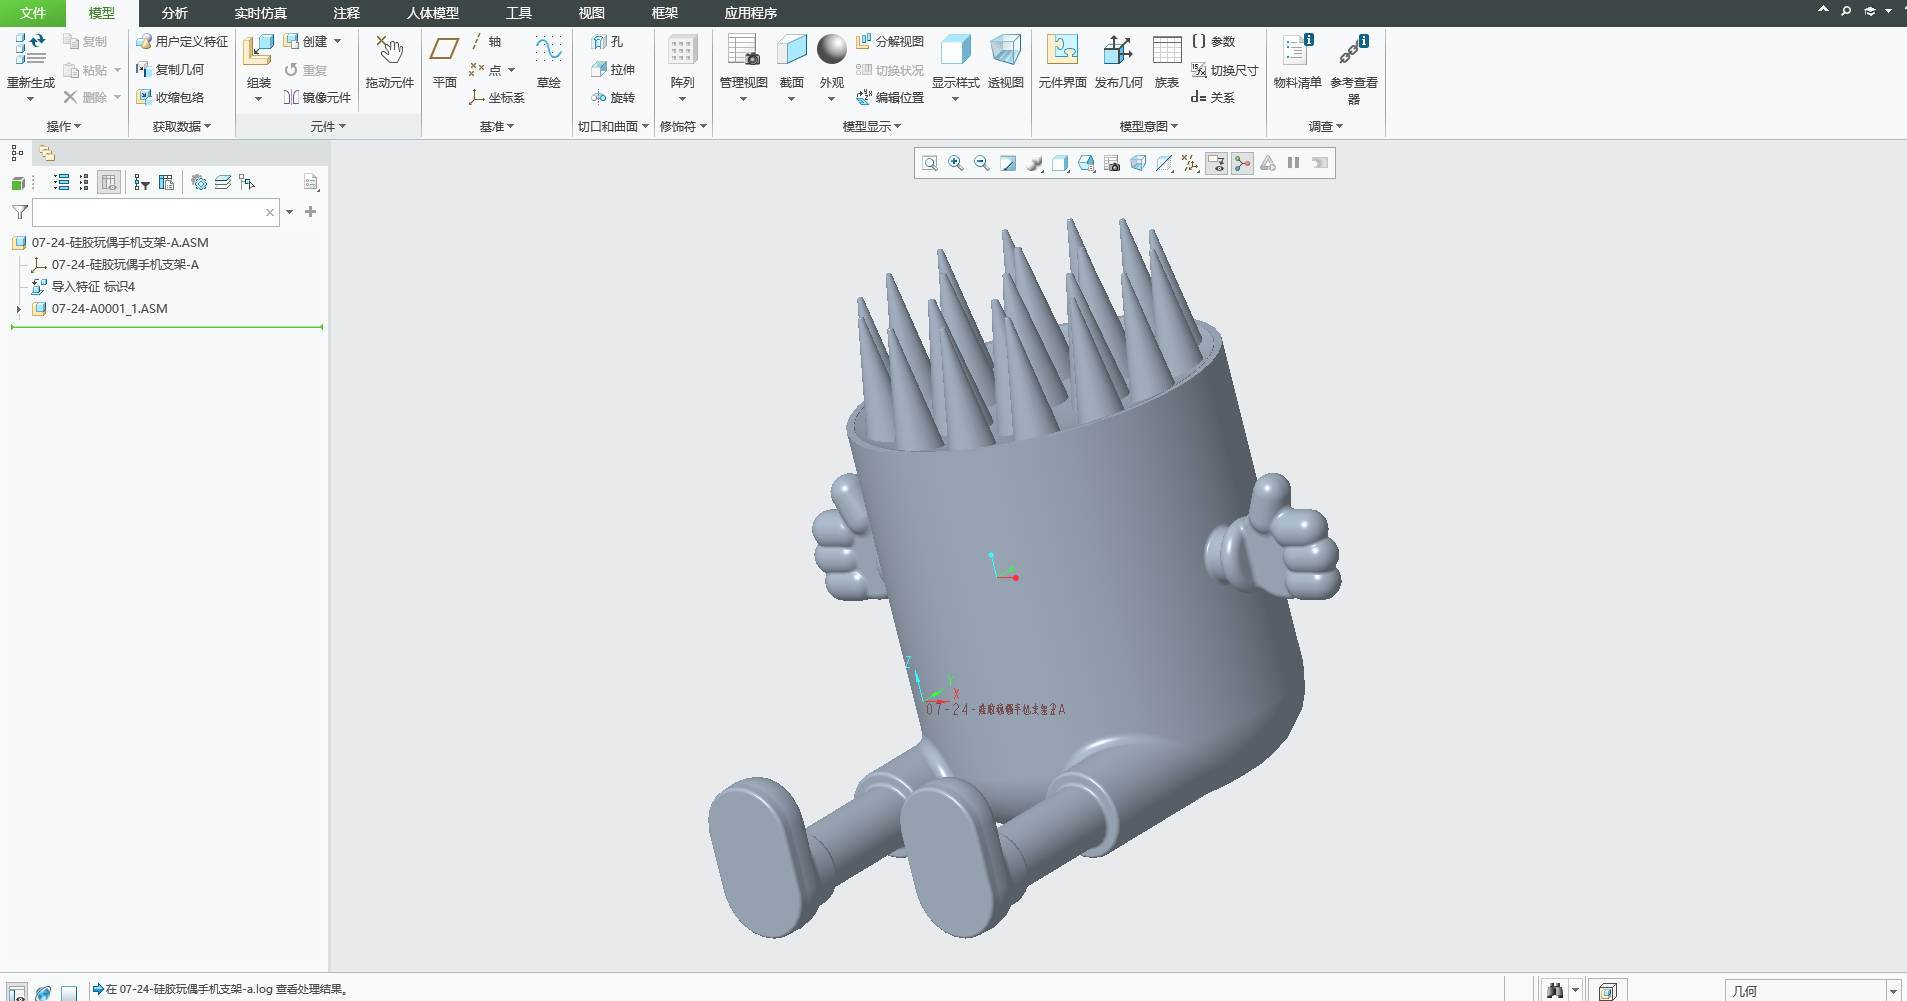Click 编辑位置 (Edit Position) button
1907x1001 pixels.
[889, 97]
